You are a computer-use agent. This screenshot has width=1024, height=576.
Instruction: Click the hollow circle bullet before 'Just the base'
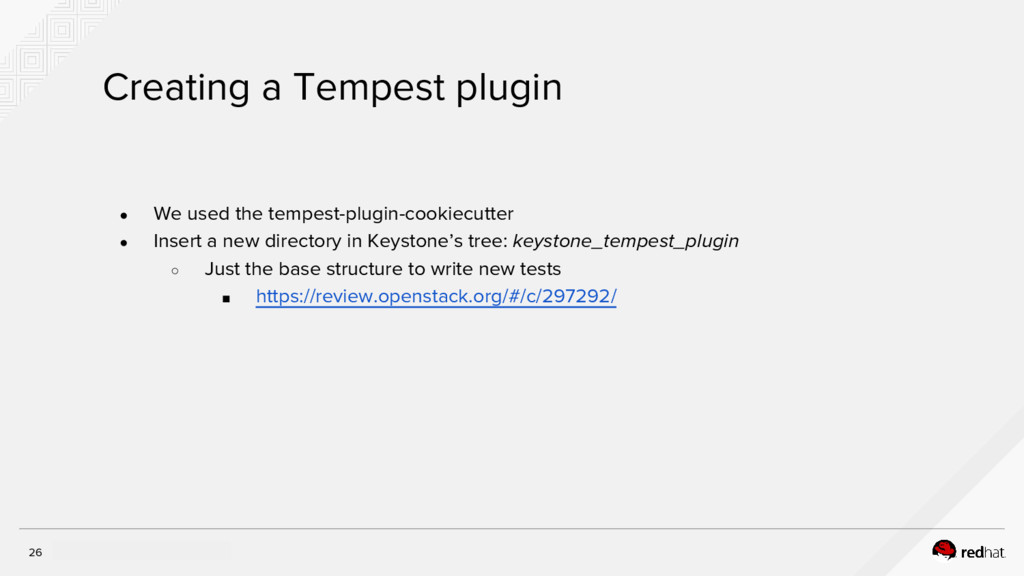click(x=174, y=270)
